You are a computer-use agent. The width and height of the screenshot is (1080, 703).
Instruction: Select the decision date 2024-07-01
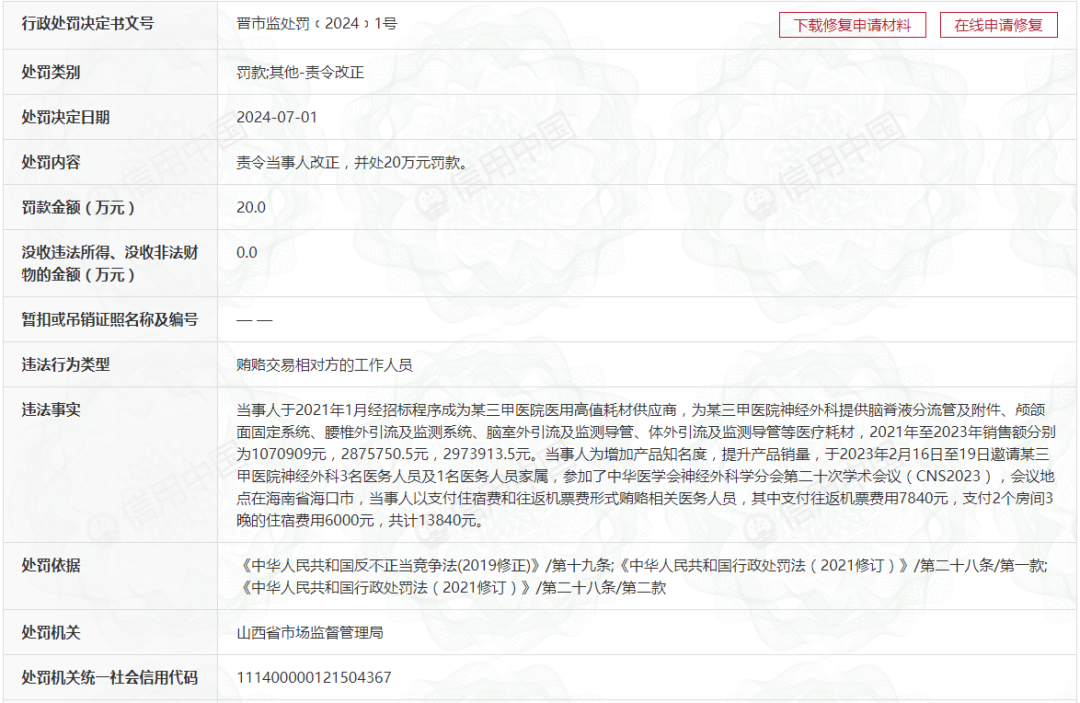[277, 117]
